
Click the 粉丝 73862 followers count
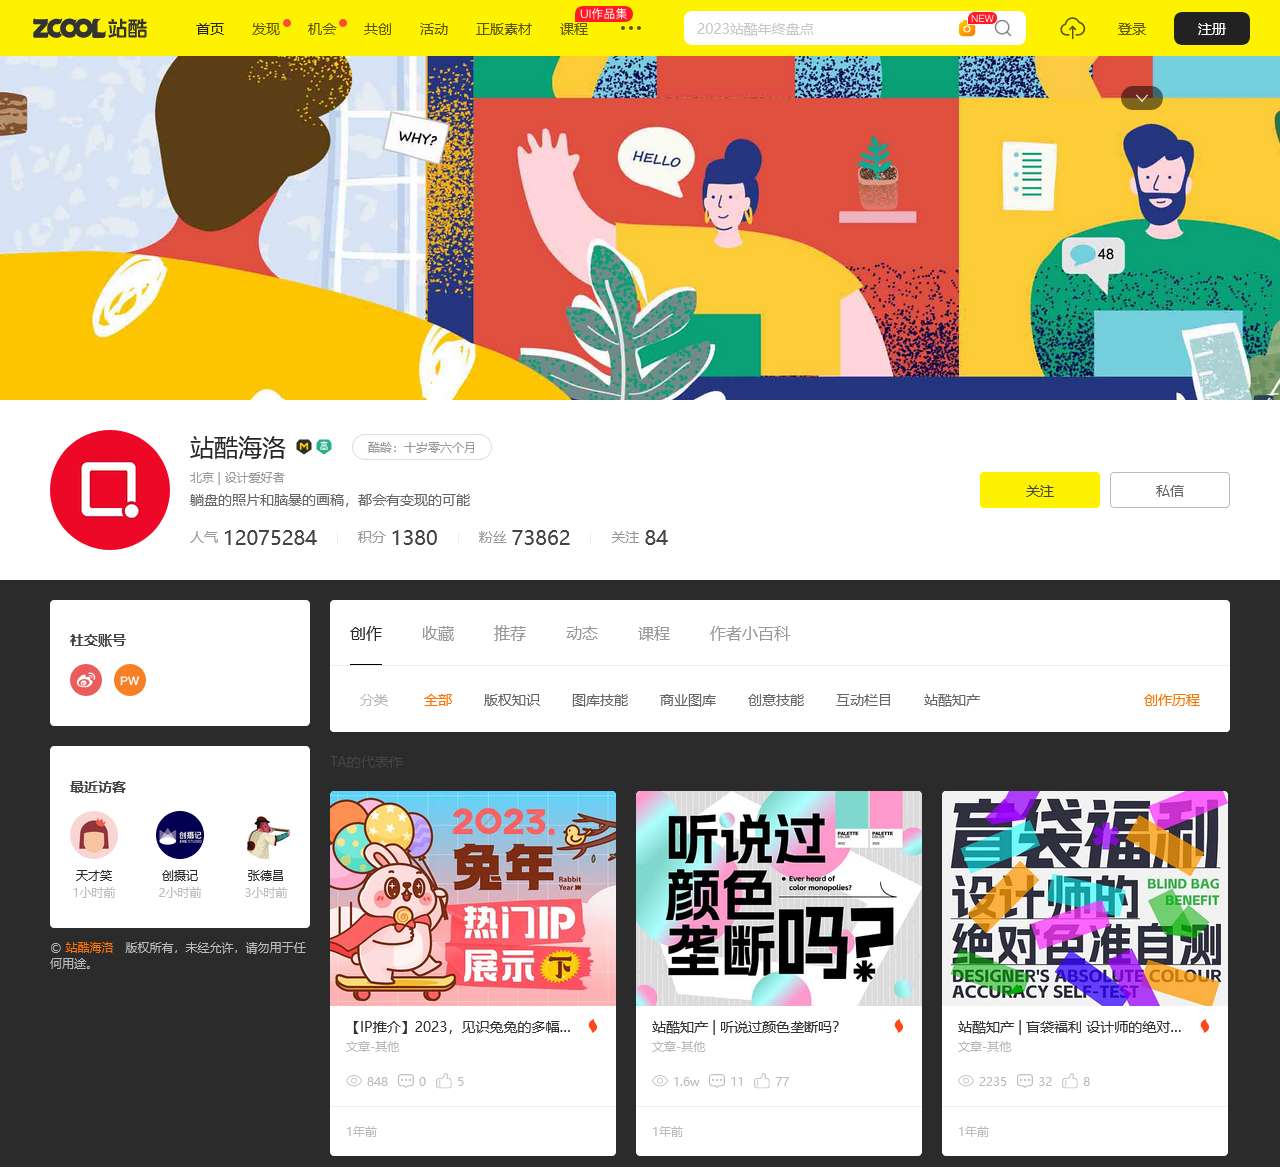coord(524,537)
